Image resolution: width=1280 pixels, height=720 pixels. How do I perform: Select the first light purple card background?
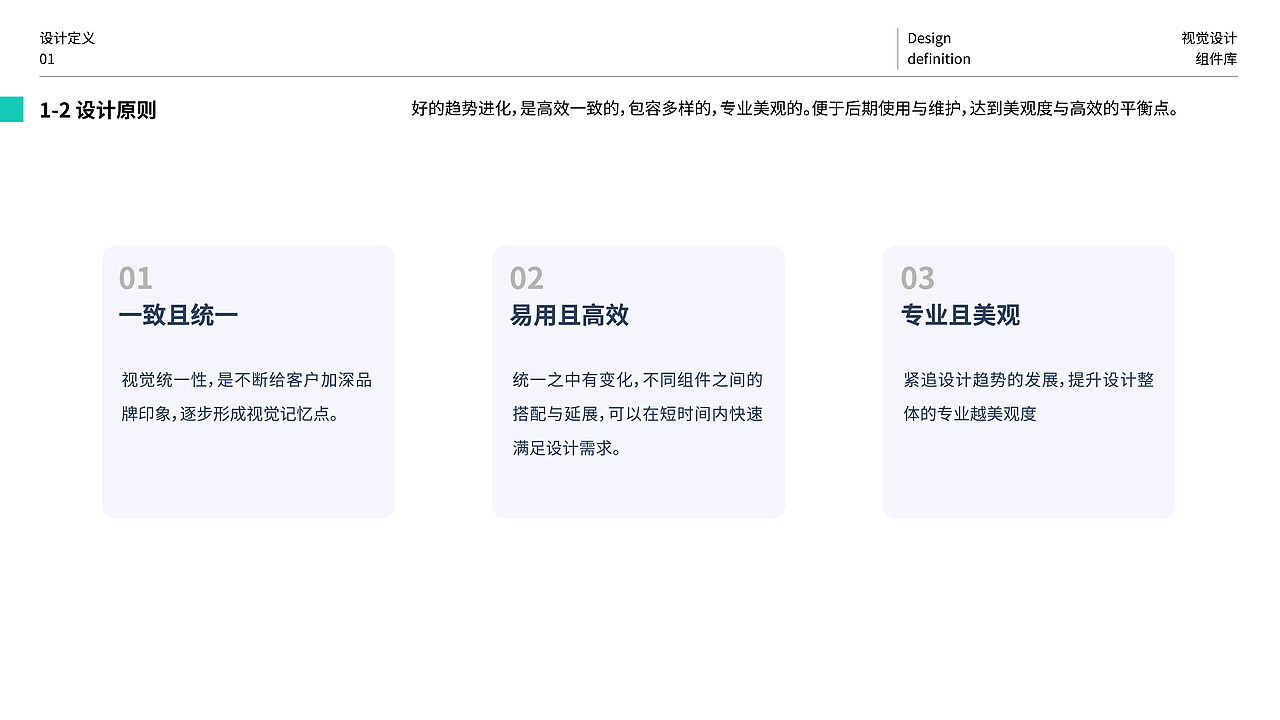pos(248,470)
